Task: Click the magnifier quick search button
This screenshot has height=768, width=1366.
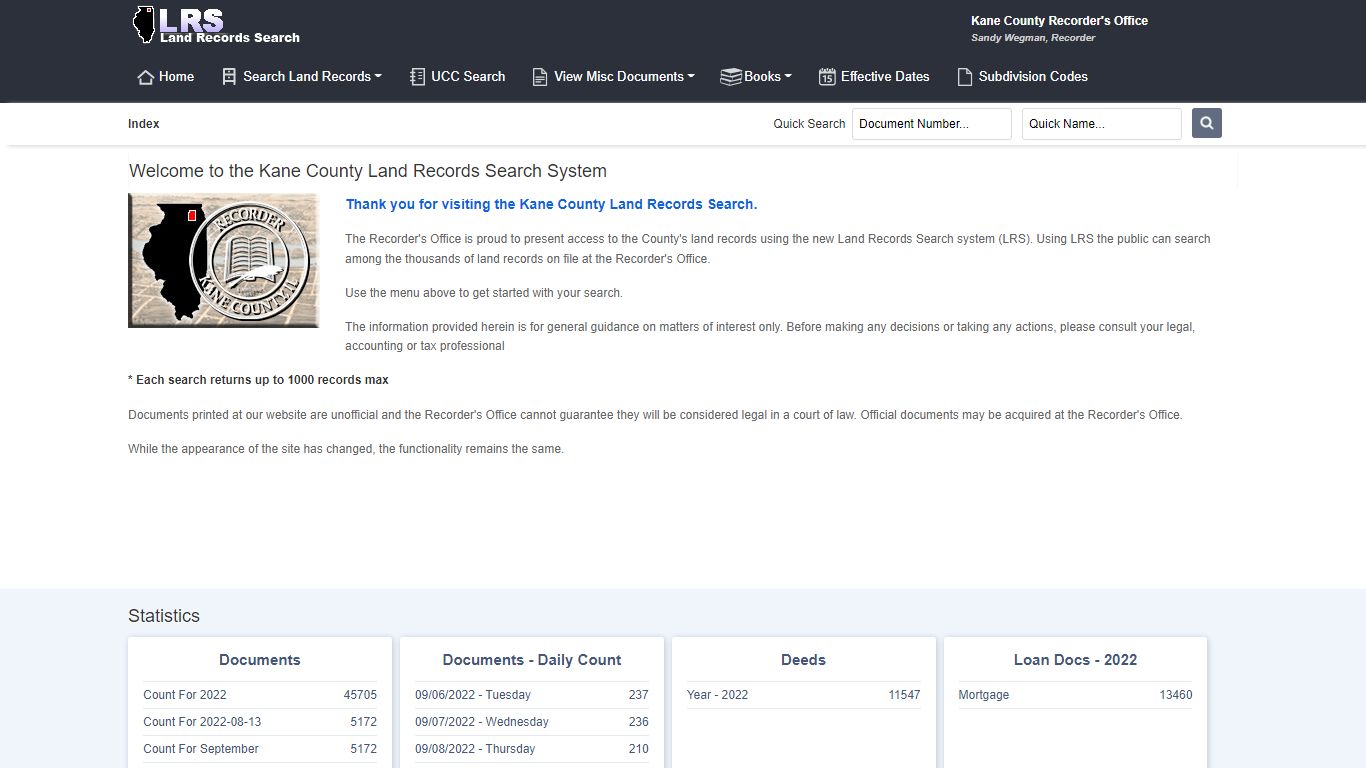Action: [x=1207, y=123]
